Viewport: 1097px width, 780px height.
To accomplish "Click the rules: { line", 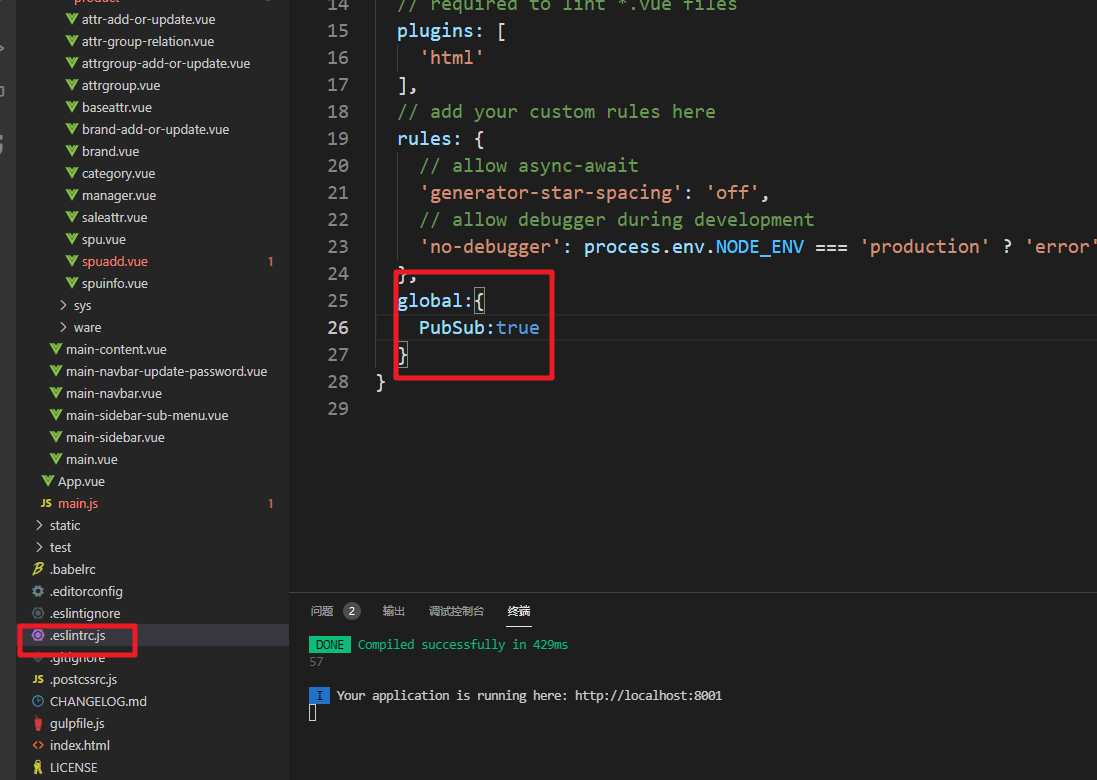I will tap(441, 139).
